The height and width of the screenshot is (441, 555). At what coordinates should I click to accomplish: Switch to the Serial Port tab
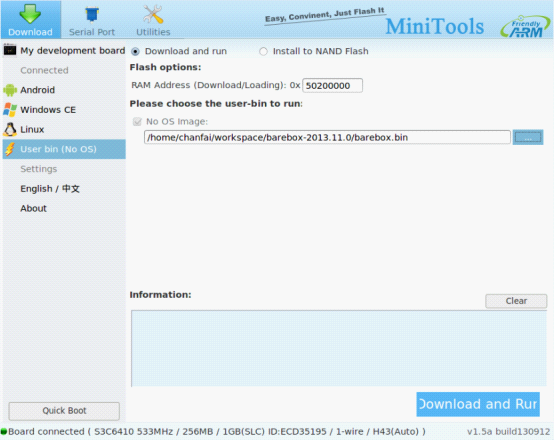[92, 19]
